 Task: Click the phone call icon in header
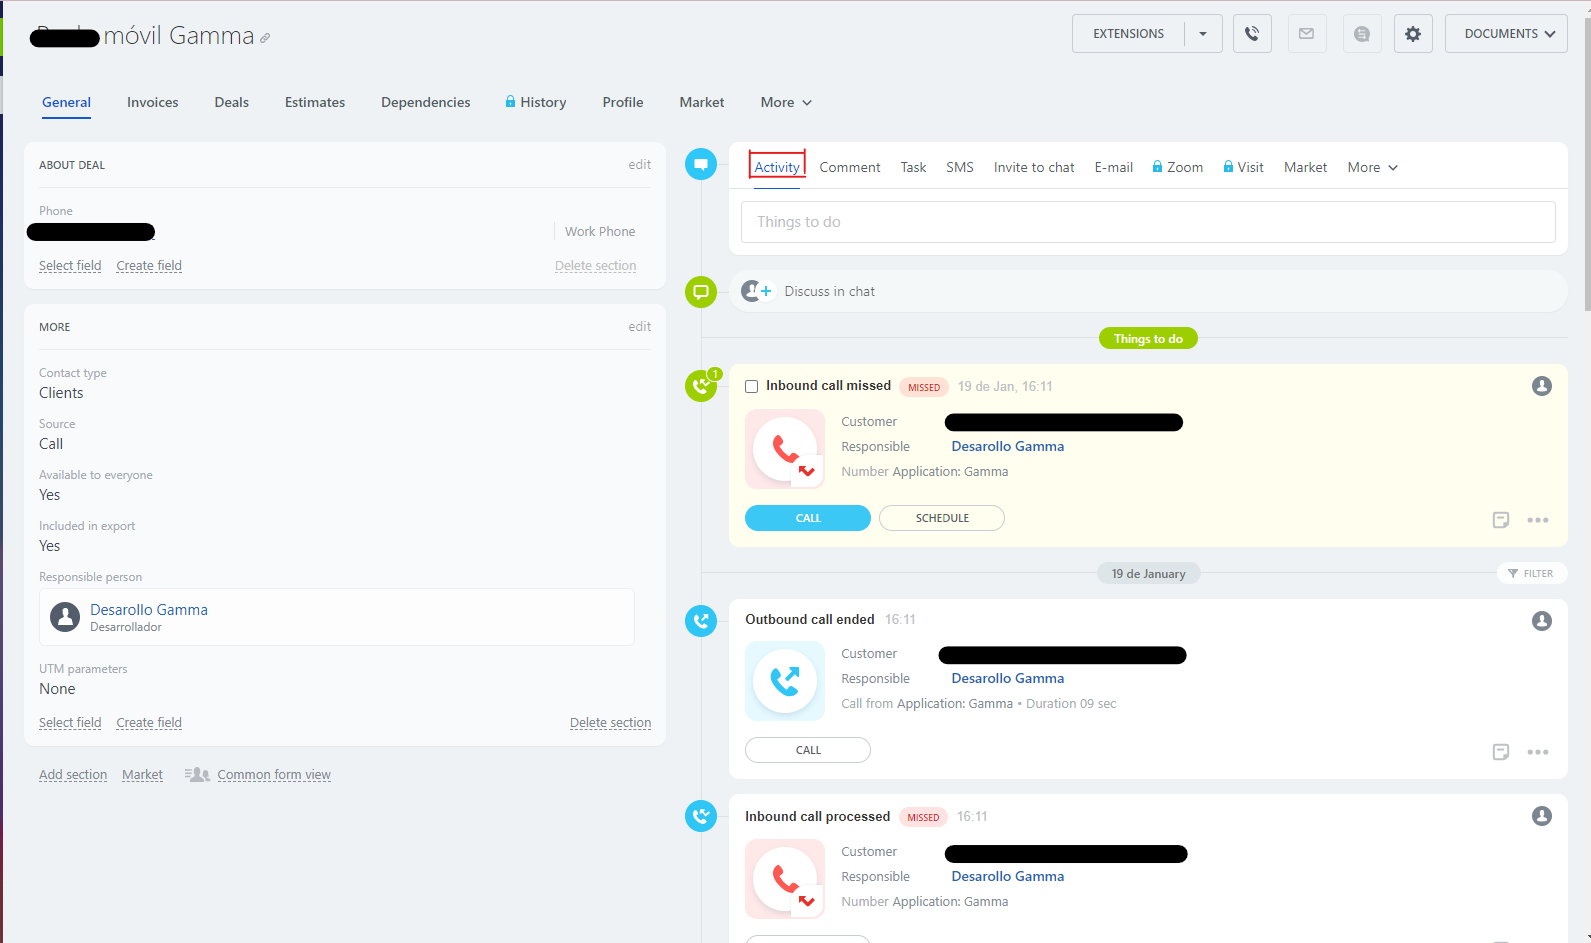(x=1252, y=34)
